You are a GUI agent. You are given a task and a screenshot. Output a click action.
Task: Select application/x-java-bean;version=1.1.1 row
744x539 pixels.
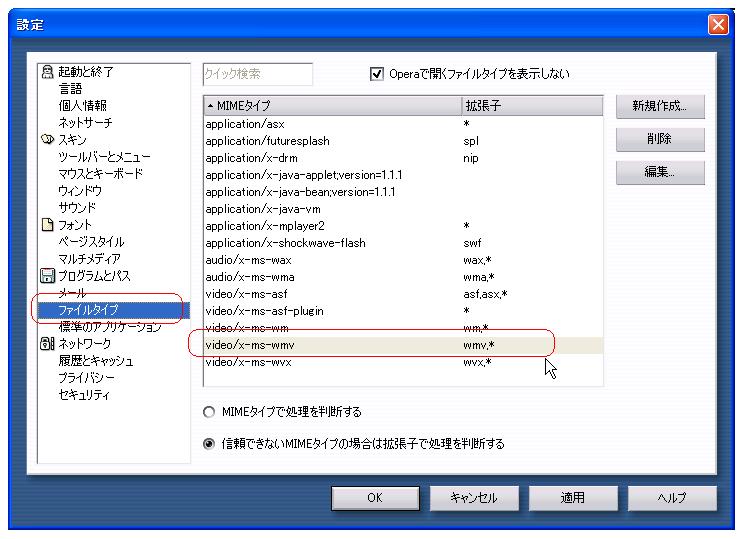403,192
